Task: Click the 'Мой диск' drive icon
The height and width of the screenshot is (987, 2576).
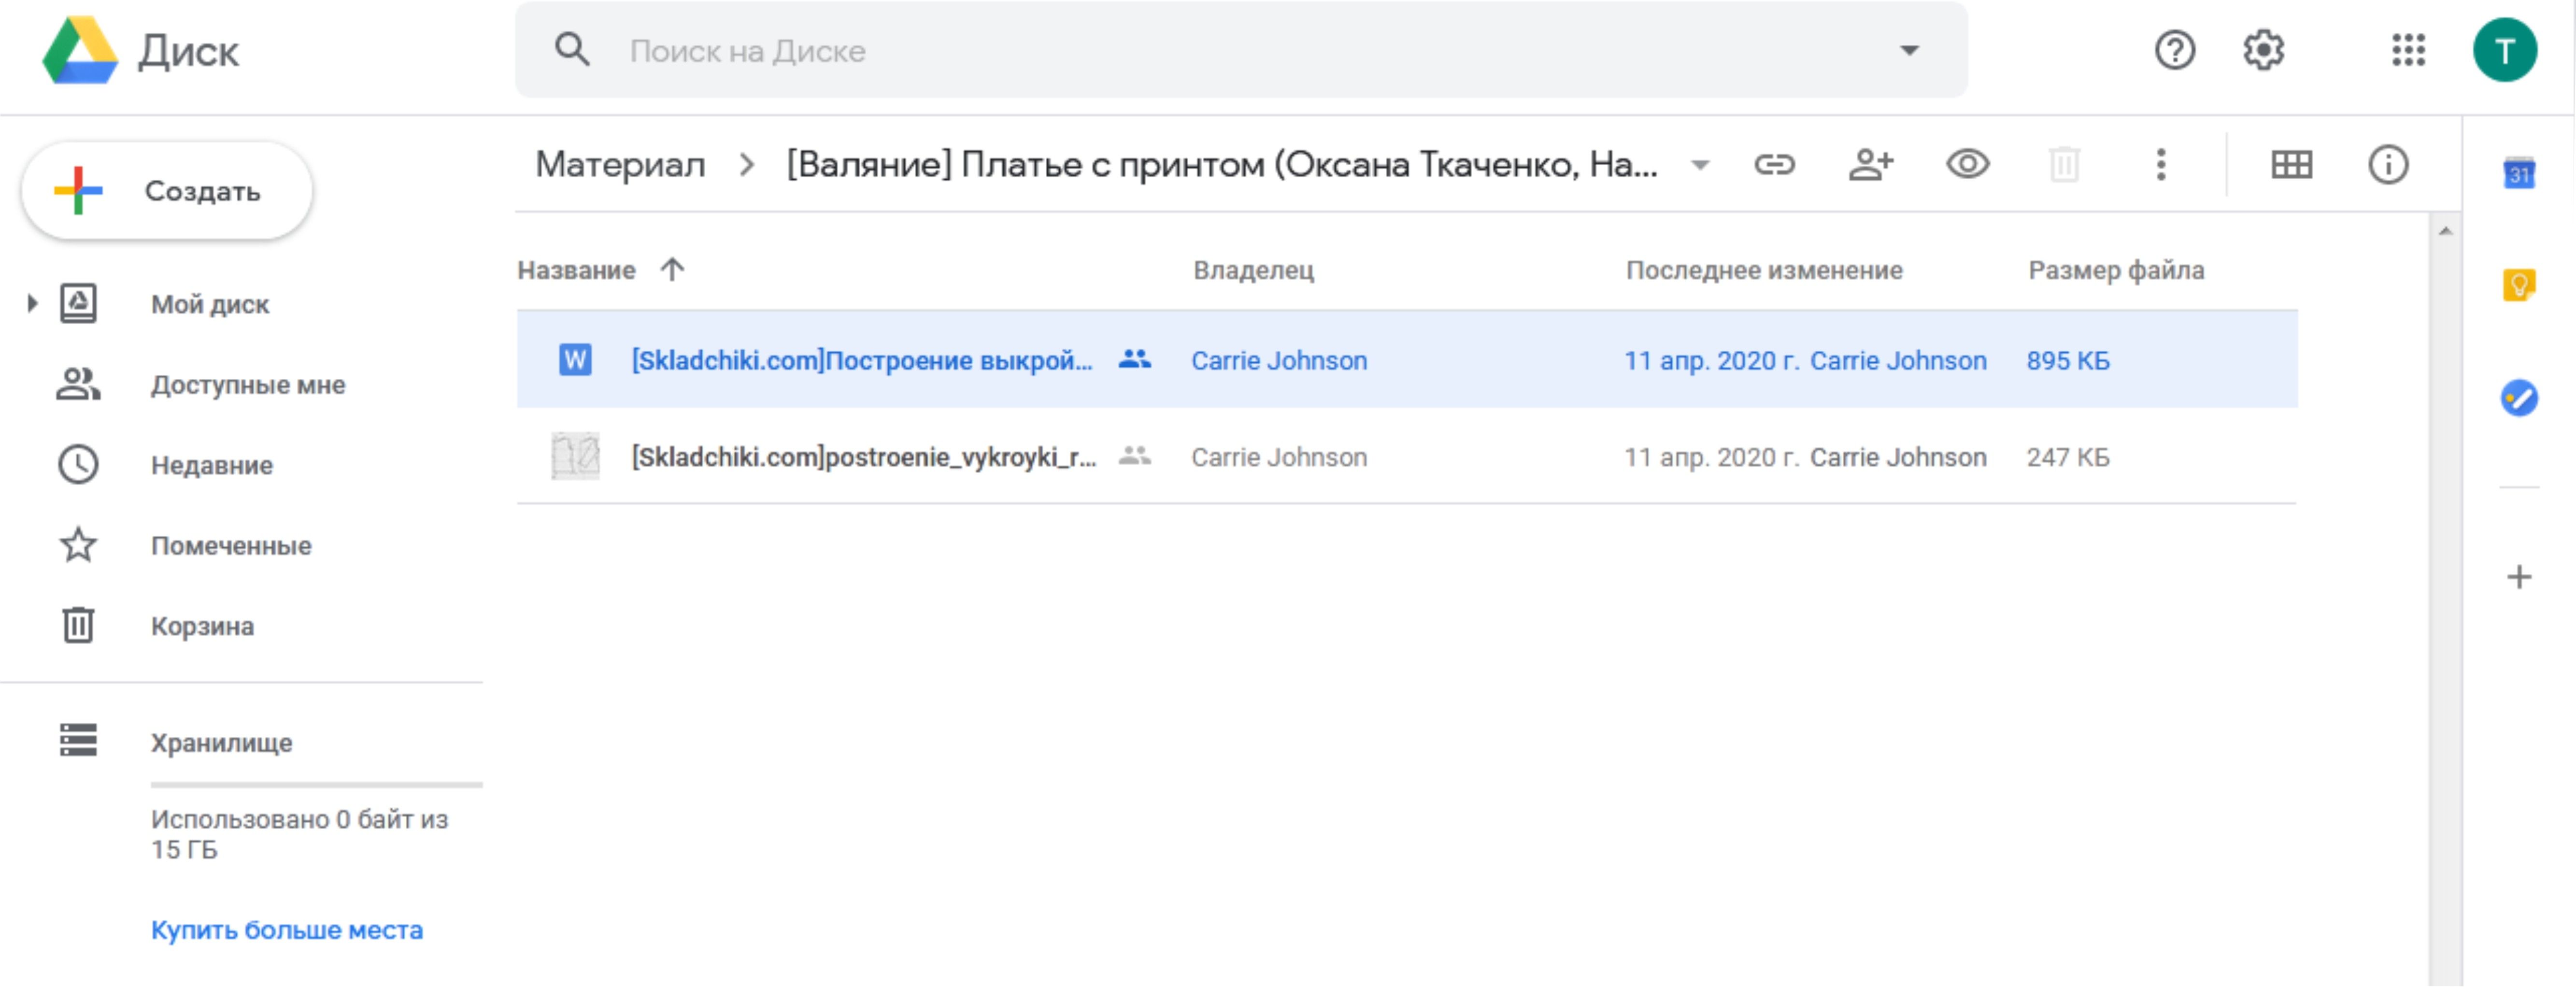Action: click(78, 303)
